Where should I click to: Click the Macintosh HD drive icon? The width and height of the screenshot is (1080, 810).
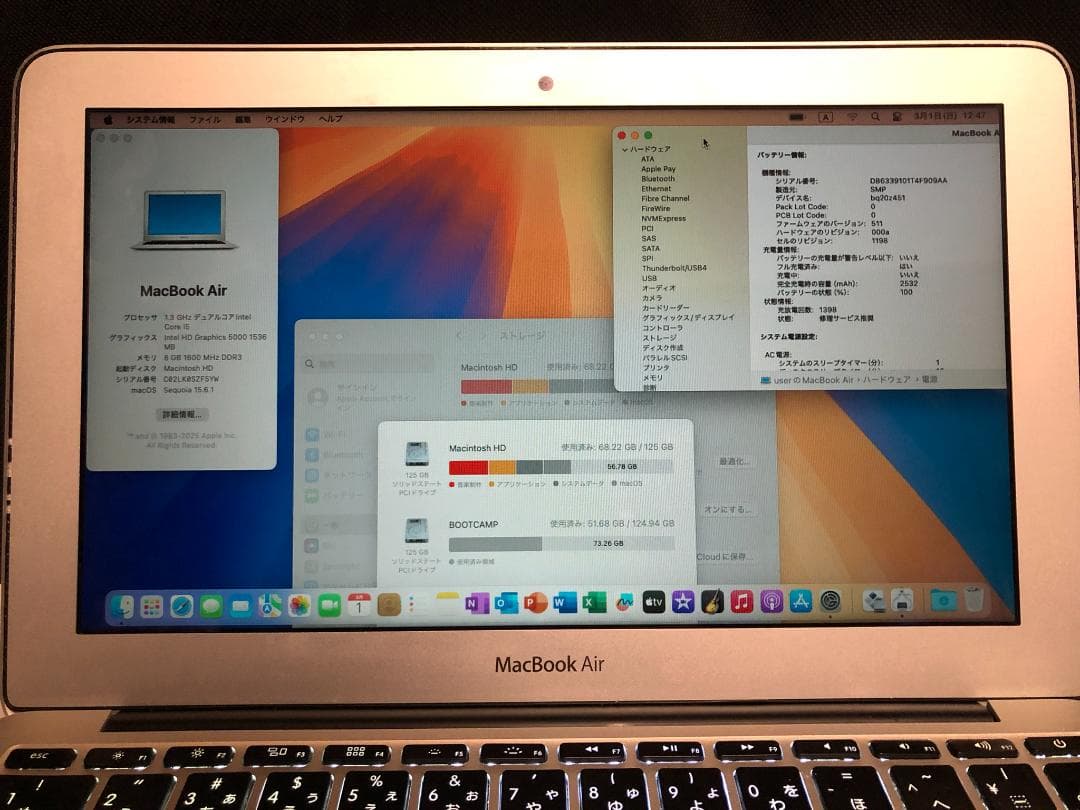(x=417, y=455)
